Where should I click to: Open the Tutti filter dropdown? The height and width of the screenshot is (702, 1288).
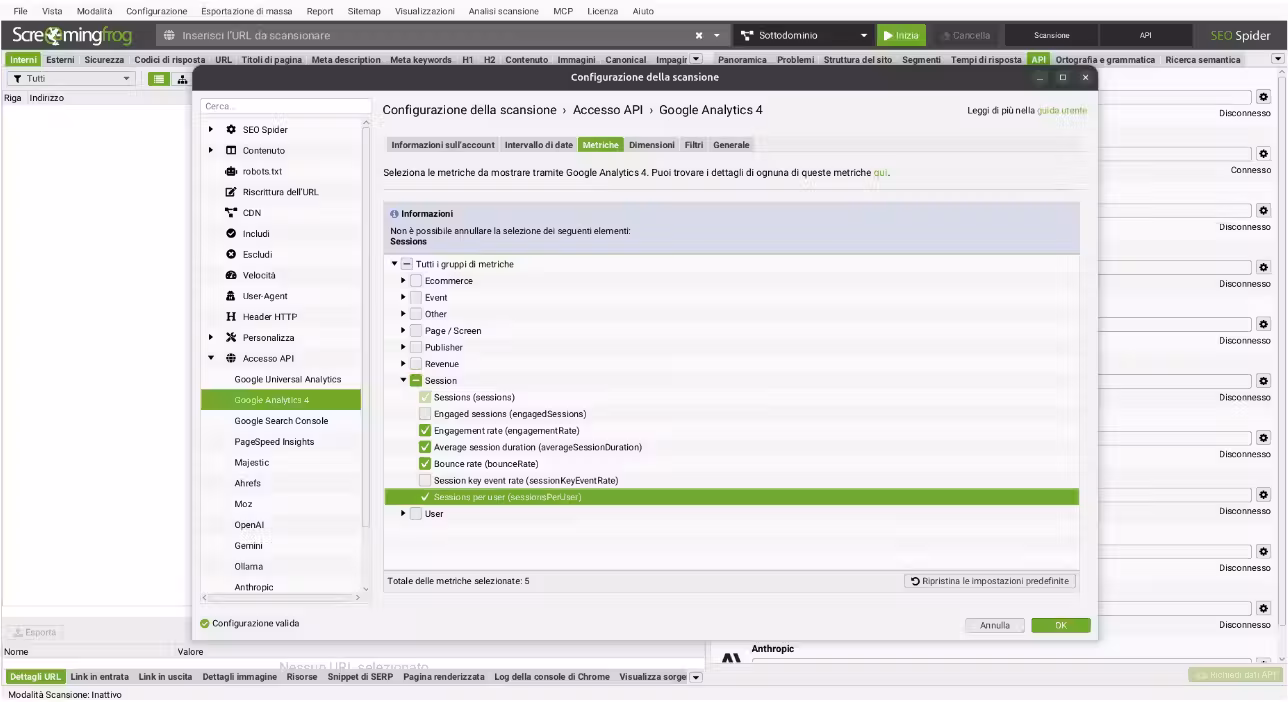coord(70,78)
